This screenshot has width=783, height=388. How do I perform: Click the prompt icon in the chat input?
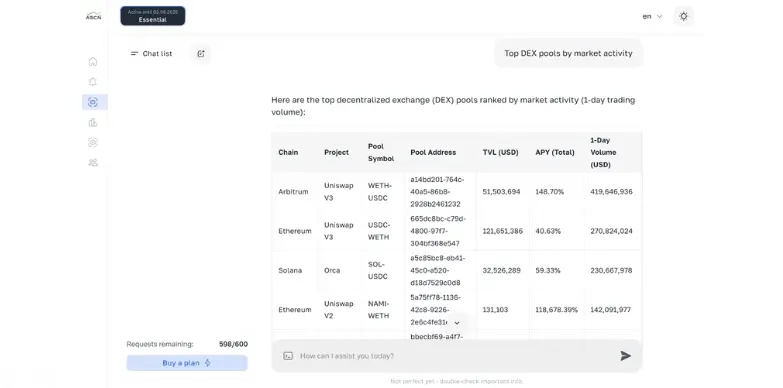[x=288, y=356]
